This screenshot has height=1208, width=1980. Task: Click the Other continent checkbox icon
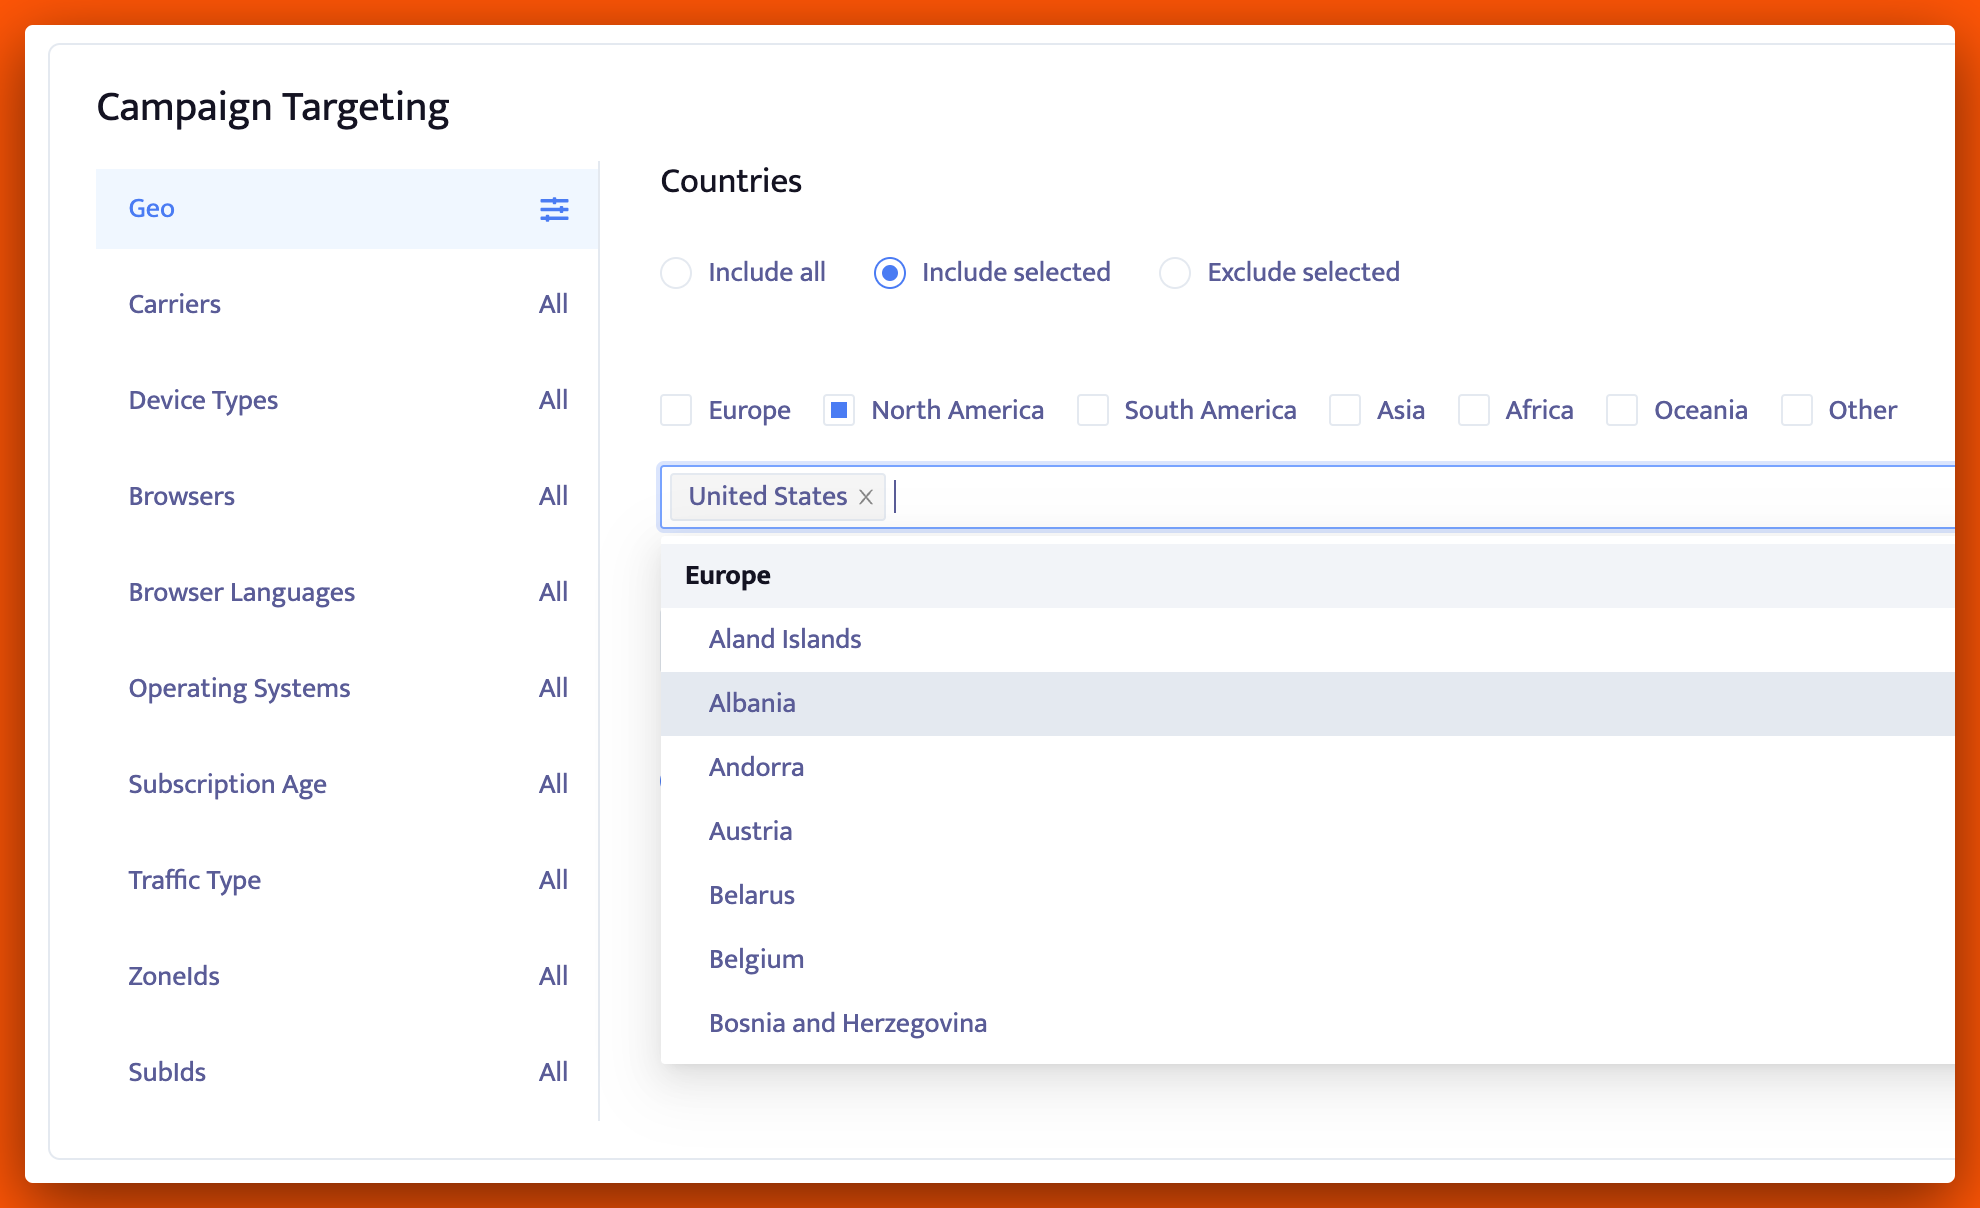click(x=1798, y=410)
